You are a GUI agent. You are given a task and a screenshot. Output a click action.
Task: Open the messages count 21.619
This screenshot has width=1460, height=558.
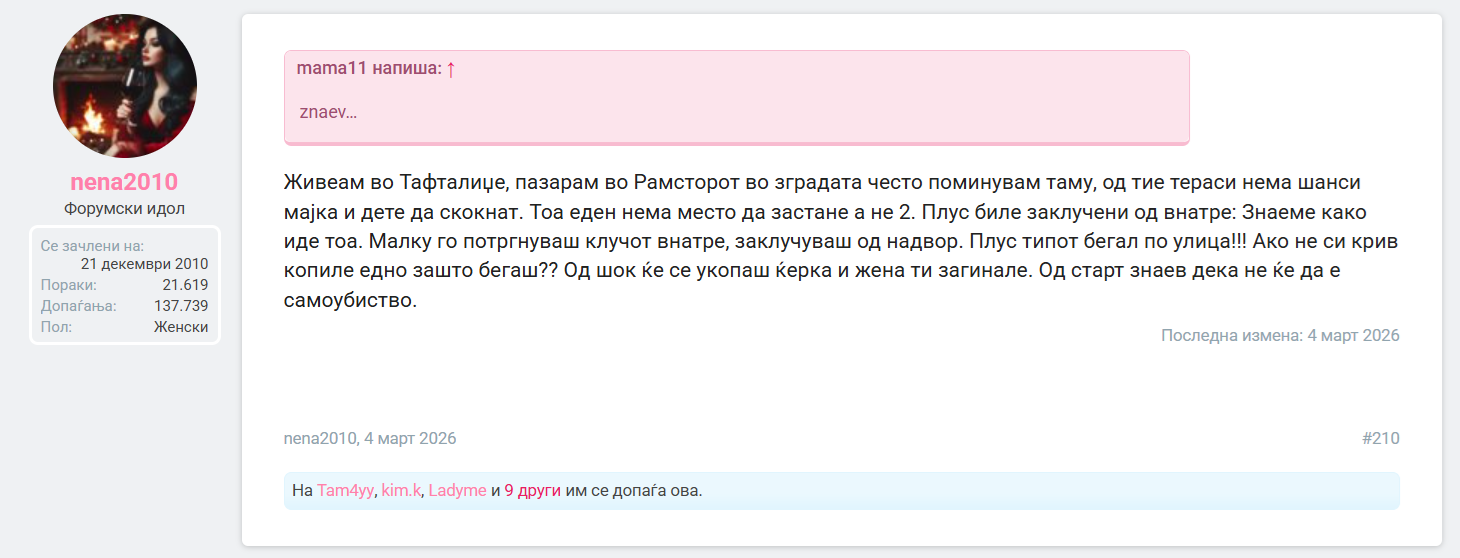tap(185, 285)
